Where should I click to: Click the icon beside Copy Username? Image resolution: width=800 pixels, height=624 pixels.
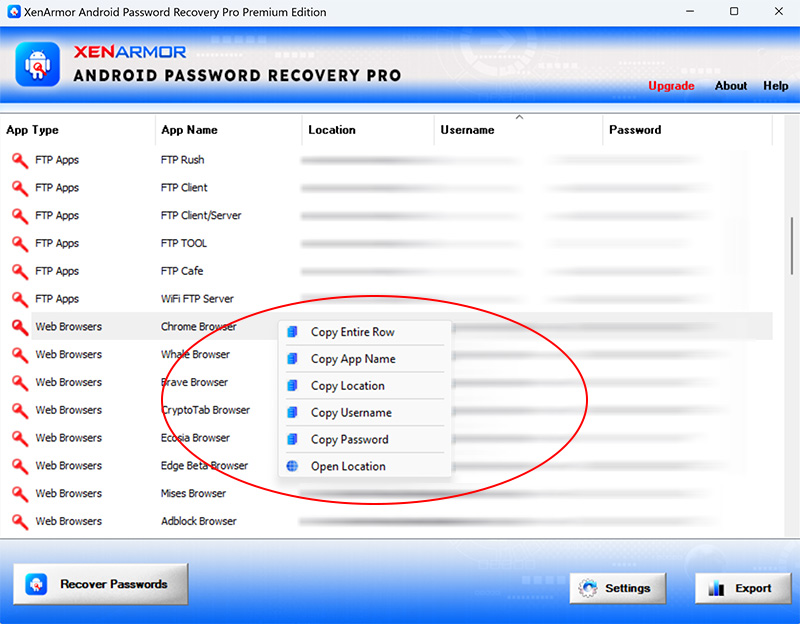(292, 412)
